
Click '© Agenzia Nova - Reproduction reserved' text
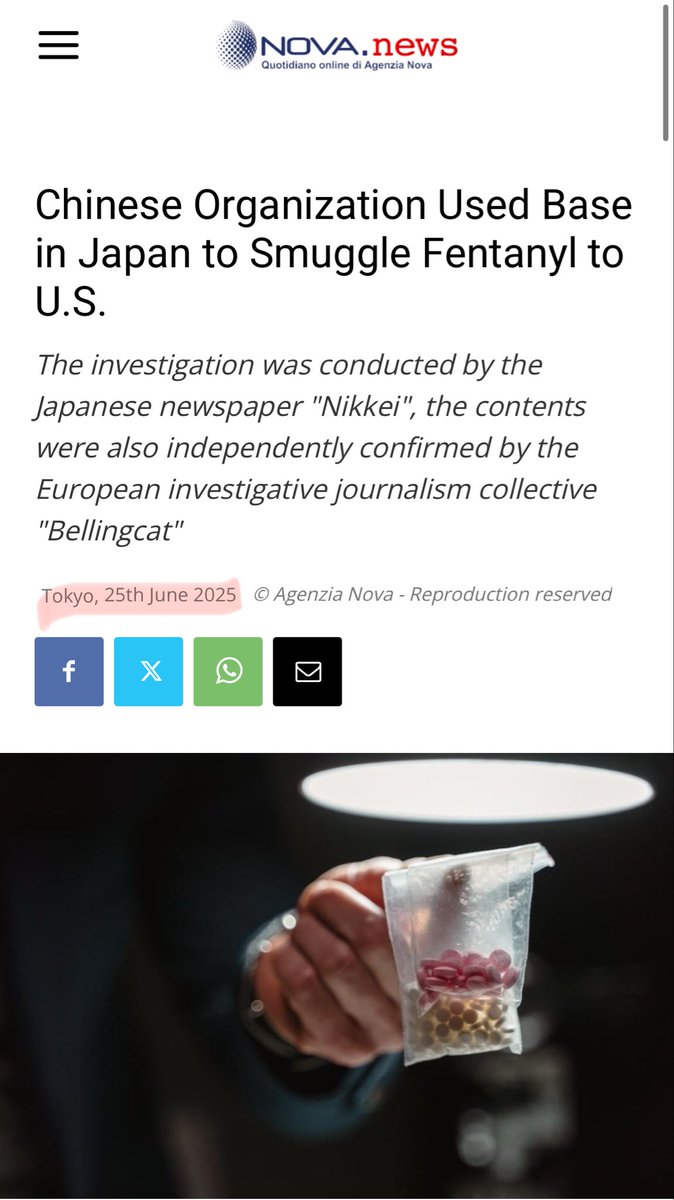point(432,594)
